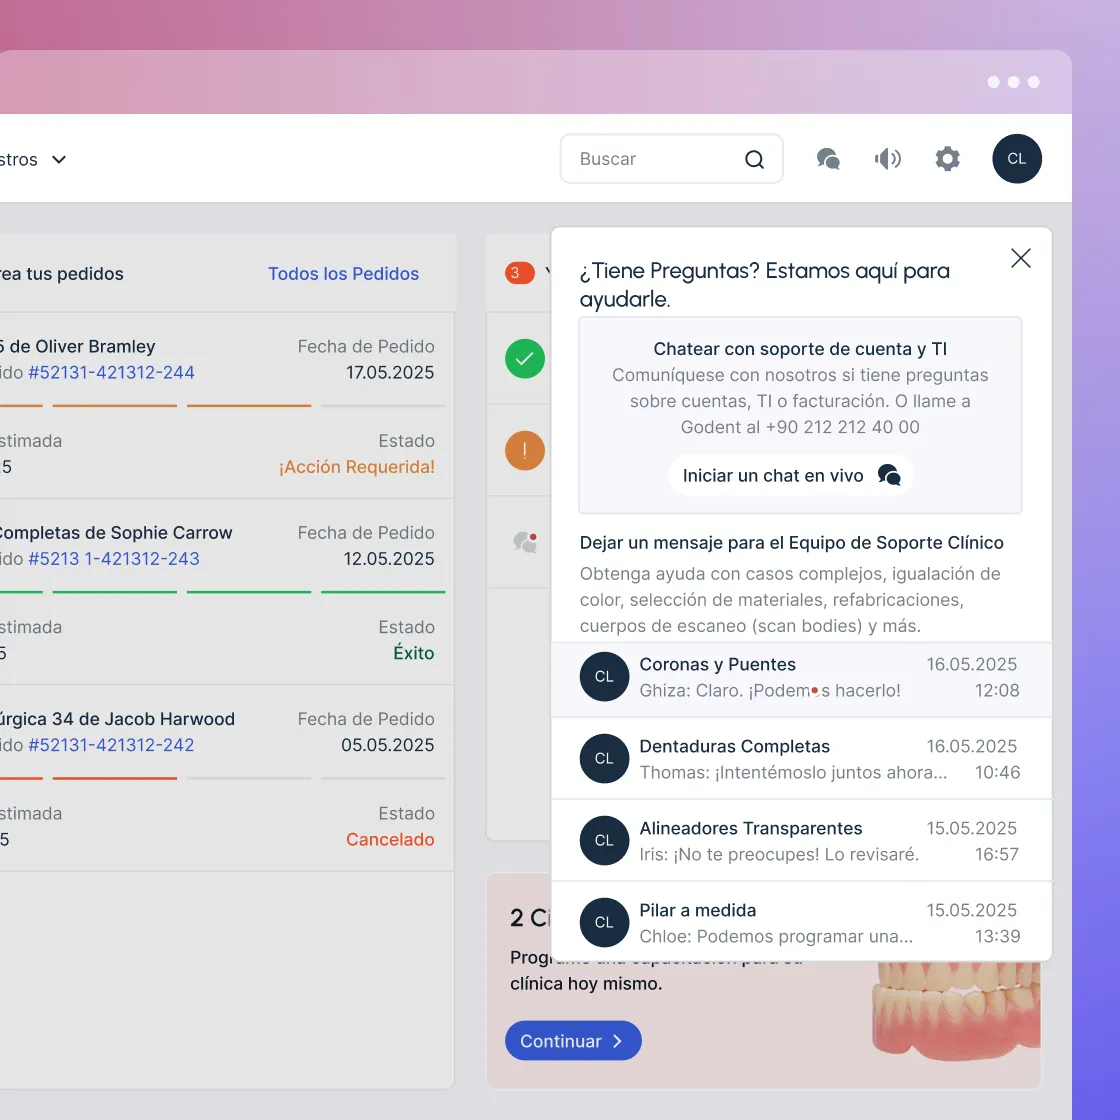This screenshot has height=1120, width=1120.
Task: Click the search magnifier icon
Action: [754, 159]
